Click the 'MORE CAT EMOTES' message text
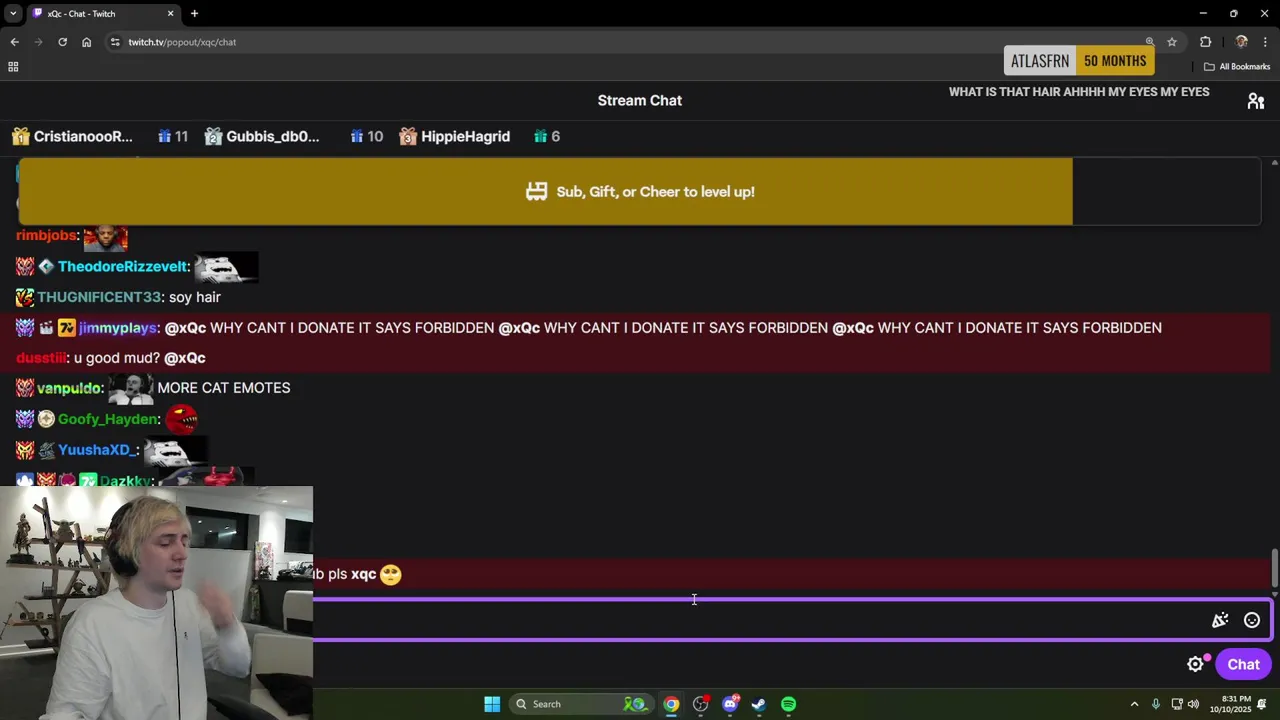The width and height of the screenshot is (1280, 720). (224, 388)
